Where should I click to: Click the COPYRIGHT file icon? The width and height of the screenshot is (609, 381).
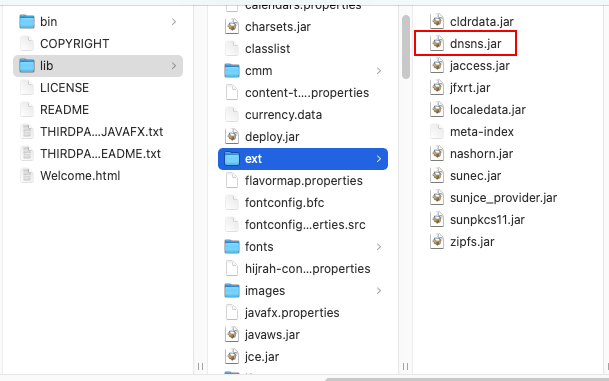coord(27,43)
